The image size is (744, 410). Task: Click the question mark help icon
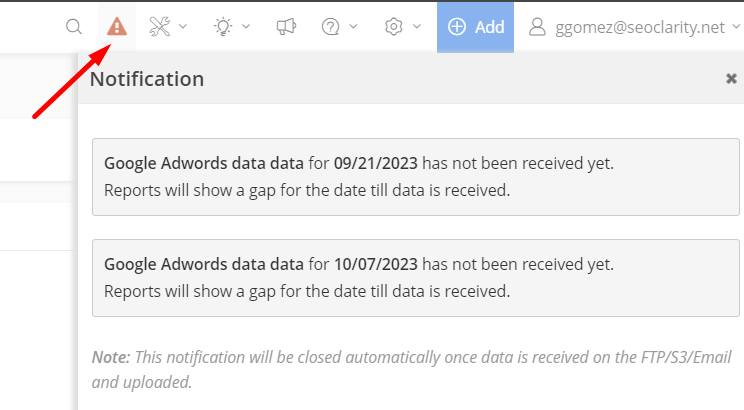pos(331,27)
